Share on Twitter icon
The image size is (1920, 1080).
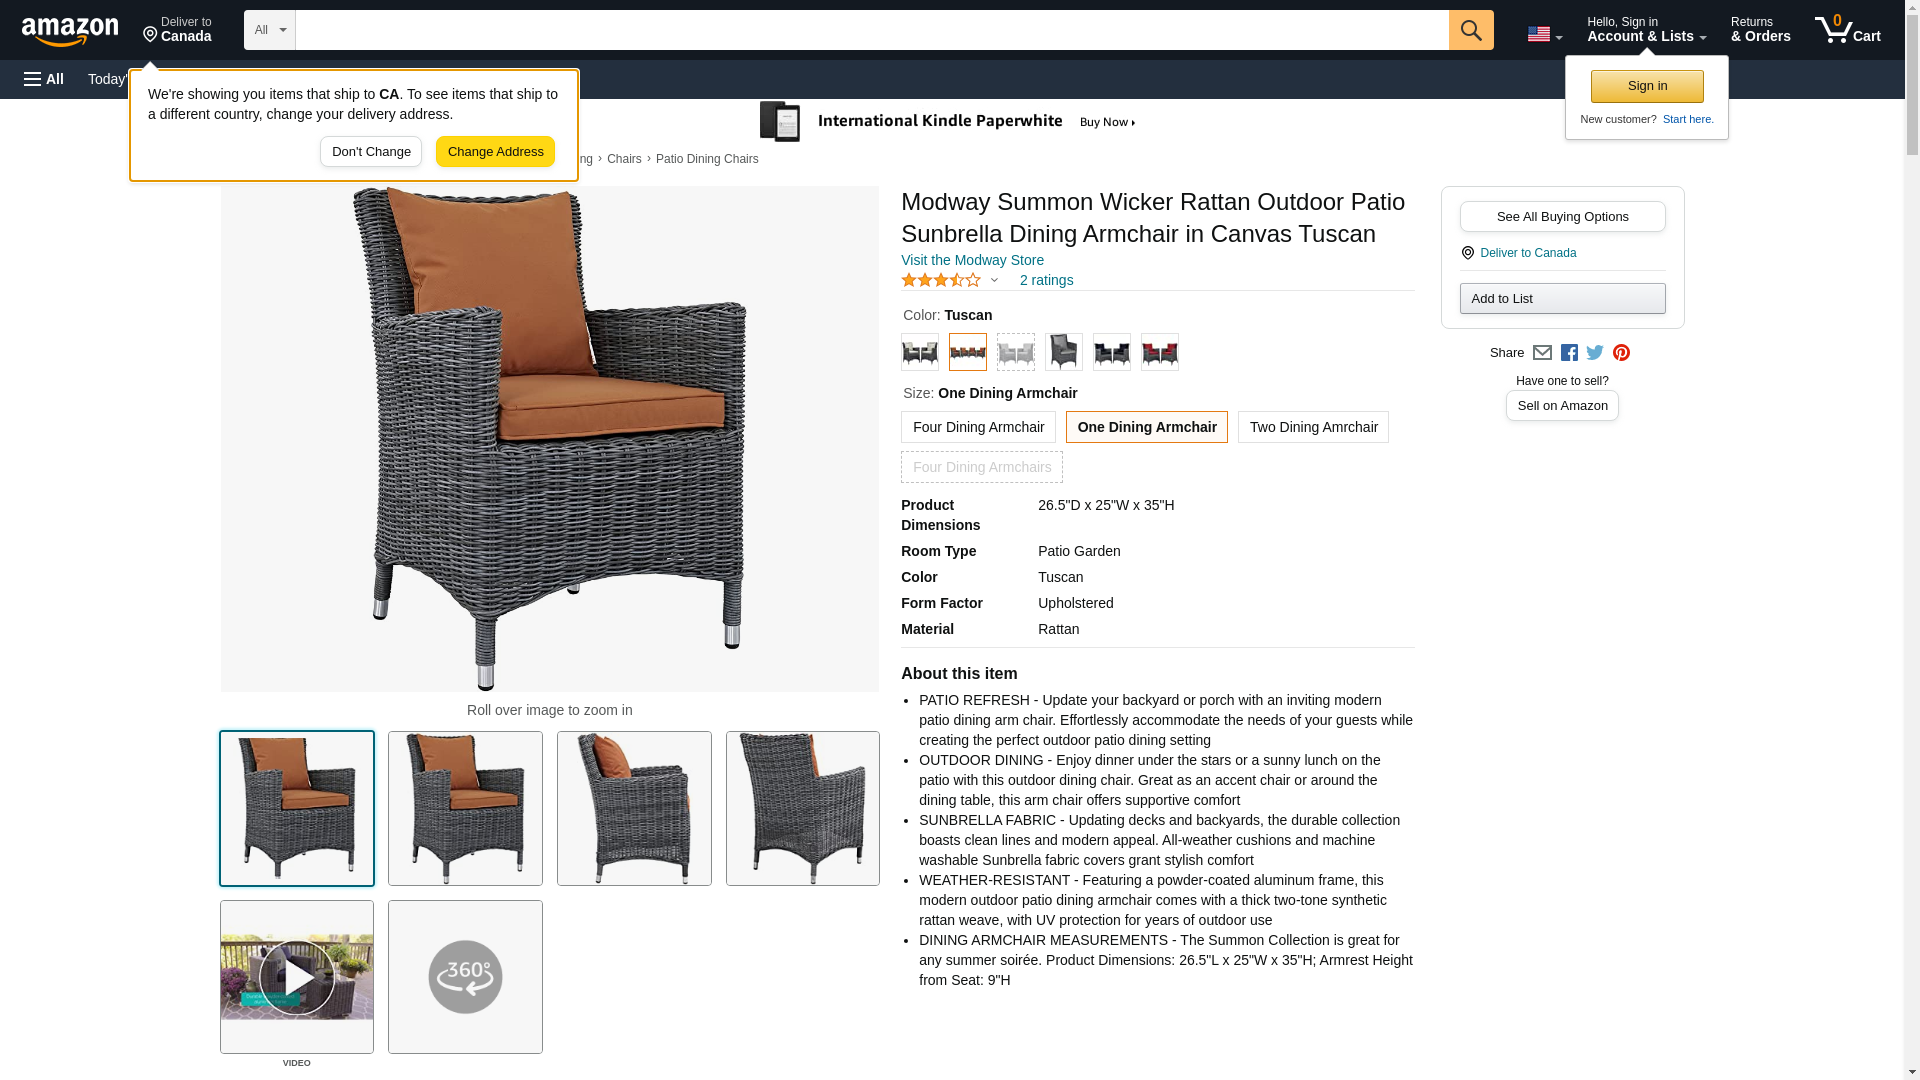tap(1595, 353)
